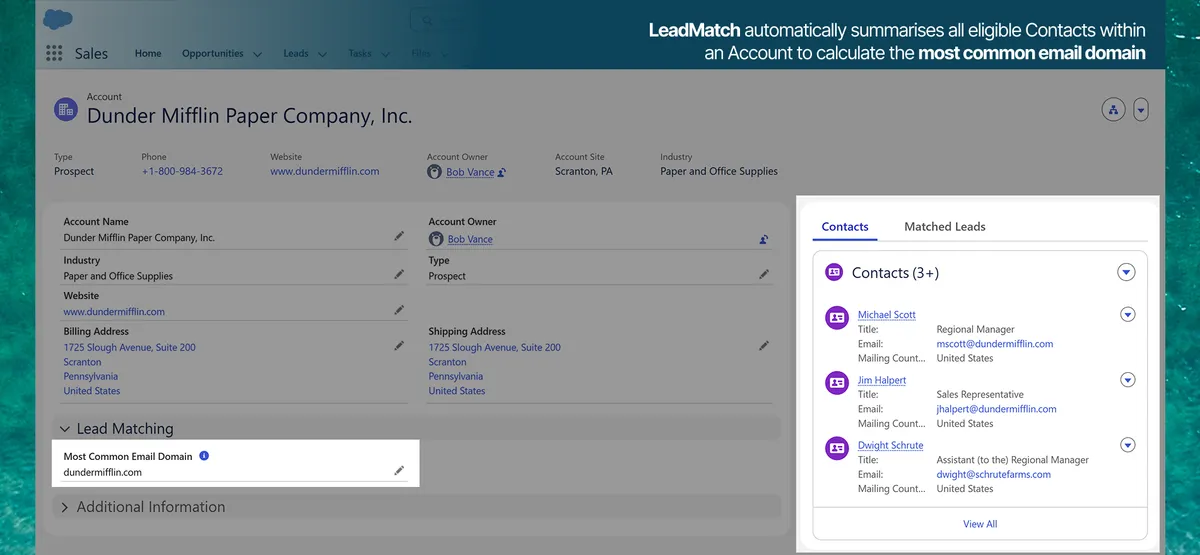Click the Contacts related list icon
Viewport: 1200px width, 555px height.
tap(834, 272)
